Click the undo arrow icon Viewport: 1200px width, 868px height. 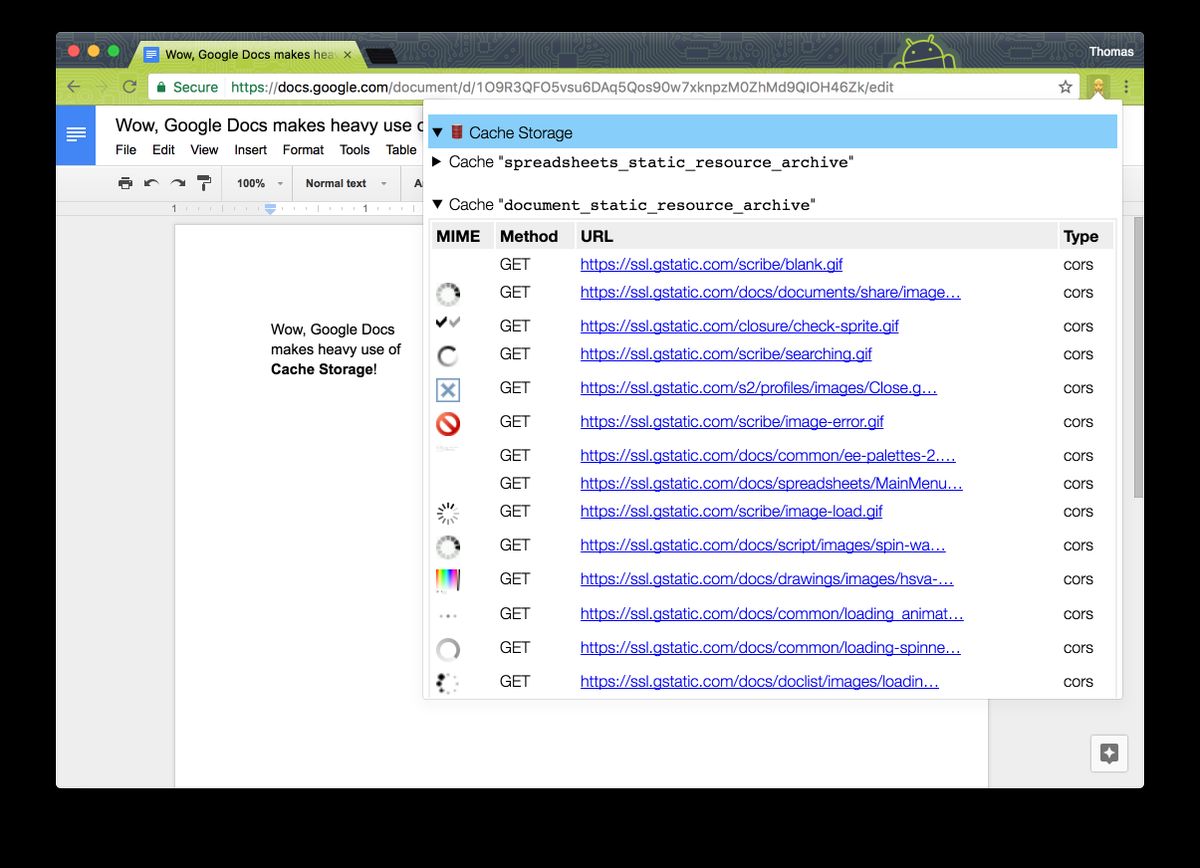pos(151,183)
